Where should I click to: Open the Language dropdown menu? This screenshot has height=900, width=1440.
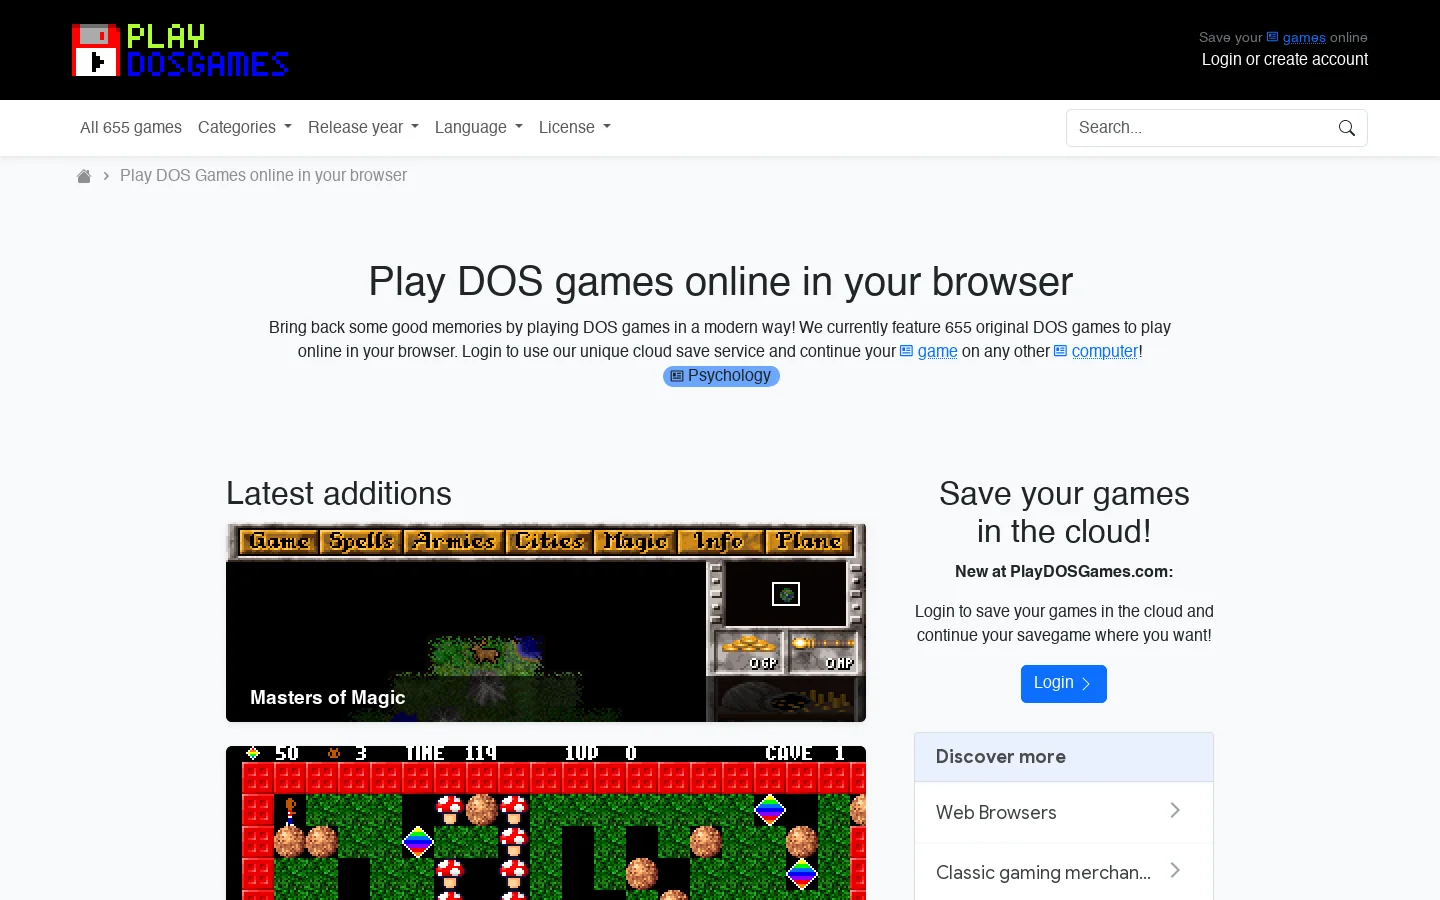[x=478, y=127]
